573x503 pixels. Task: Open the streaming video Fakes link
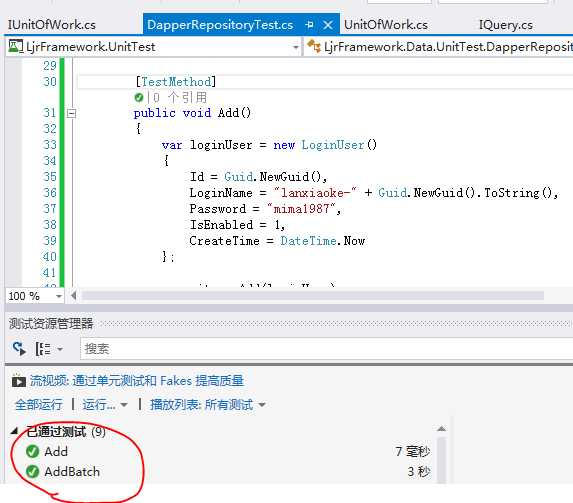pos(137,381)
